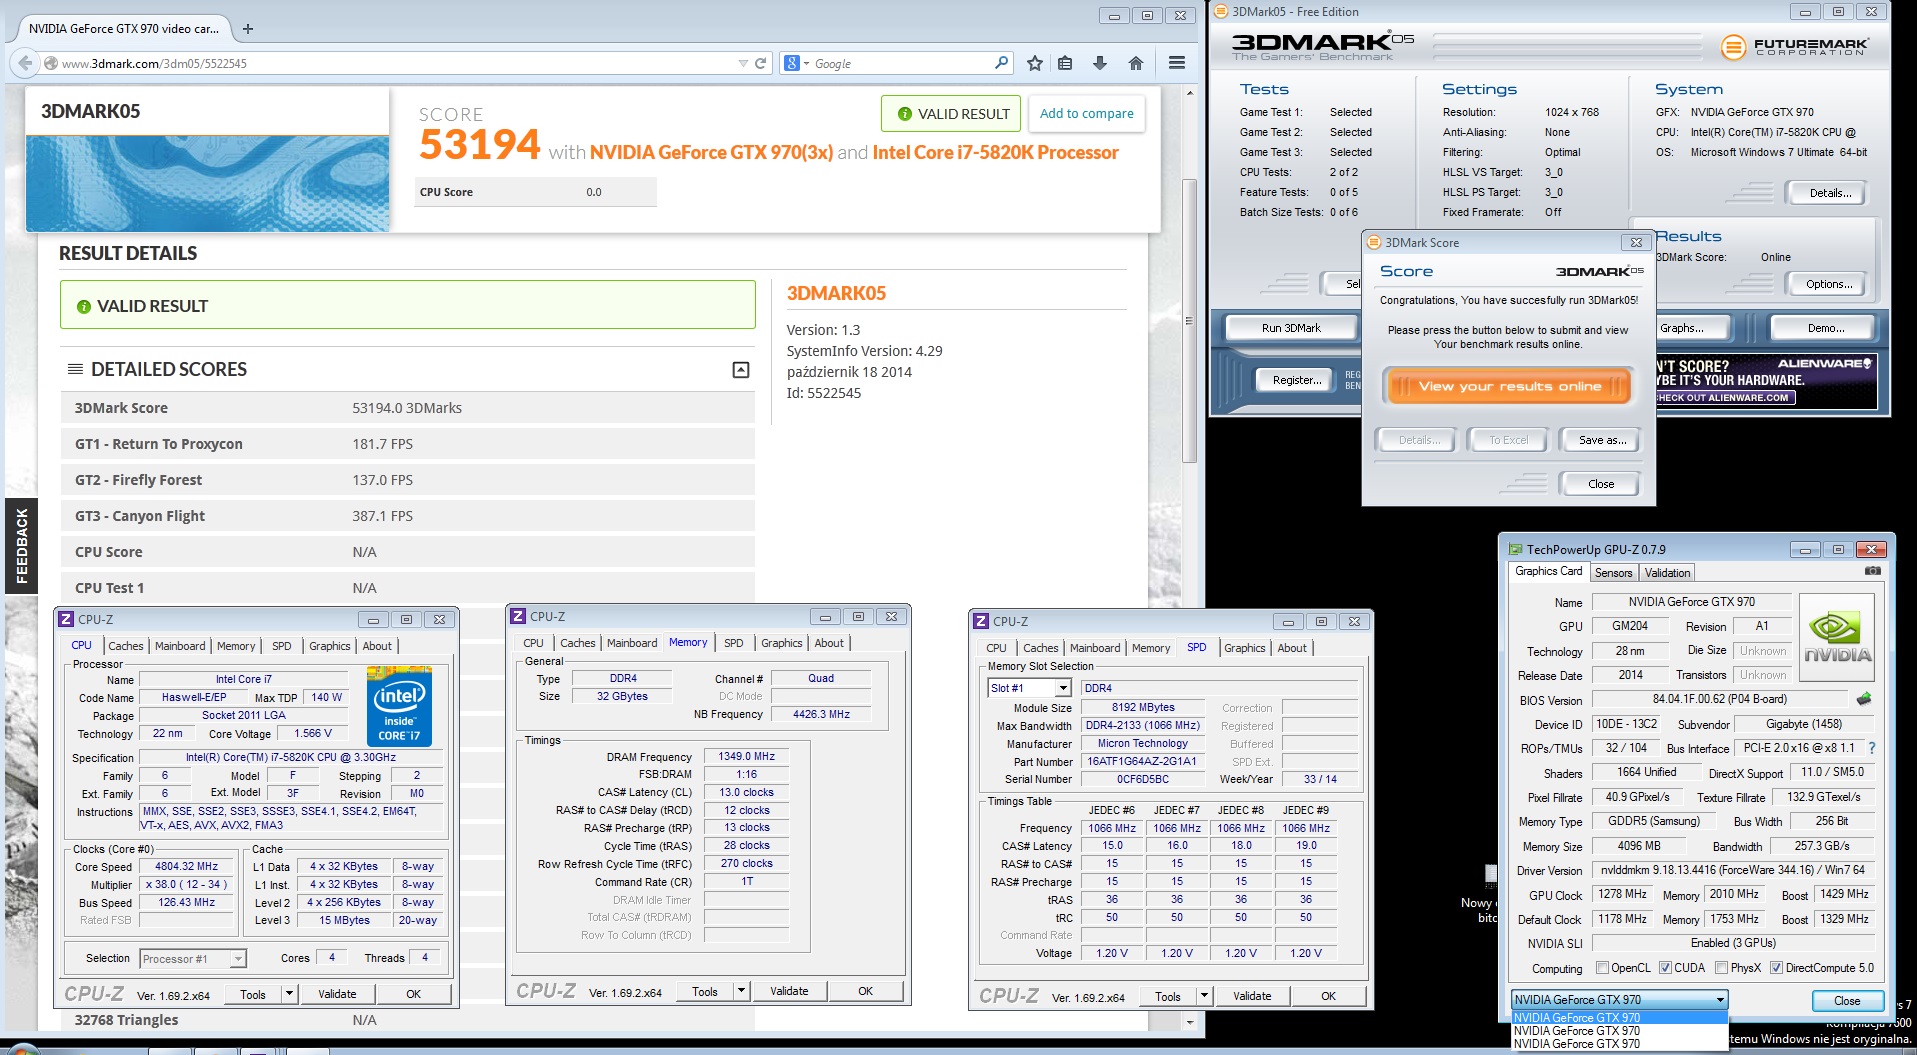Open the Processor #1 selection dropdown
Image resolution: width=1917 pixels, height=1055 pixels.
[x=237, y=959]
